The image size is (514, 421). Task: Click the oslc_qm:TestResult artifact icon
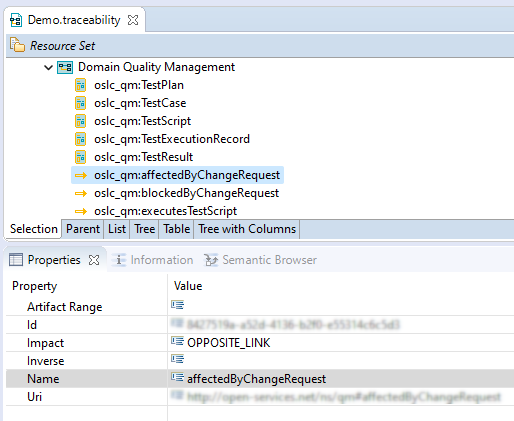click(x=80, y=157)
